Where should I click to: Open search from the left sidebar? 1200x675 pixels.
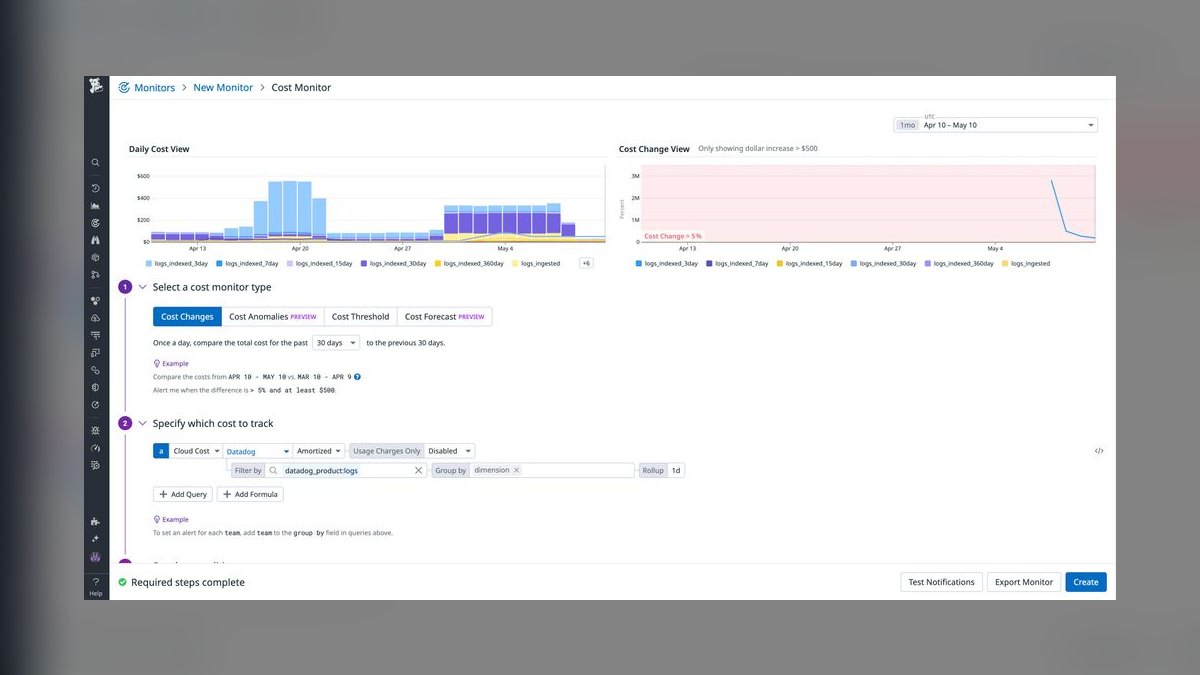(x=96, y=162)
